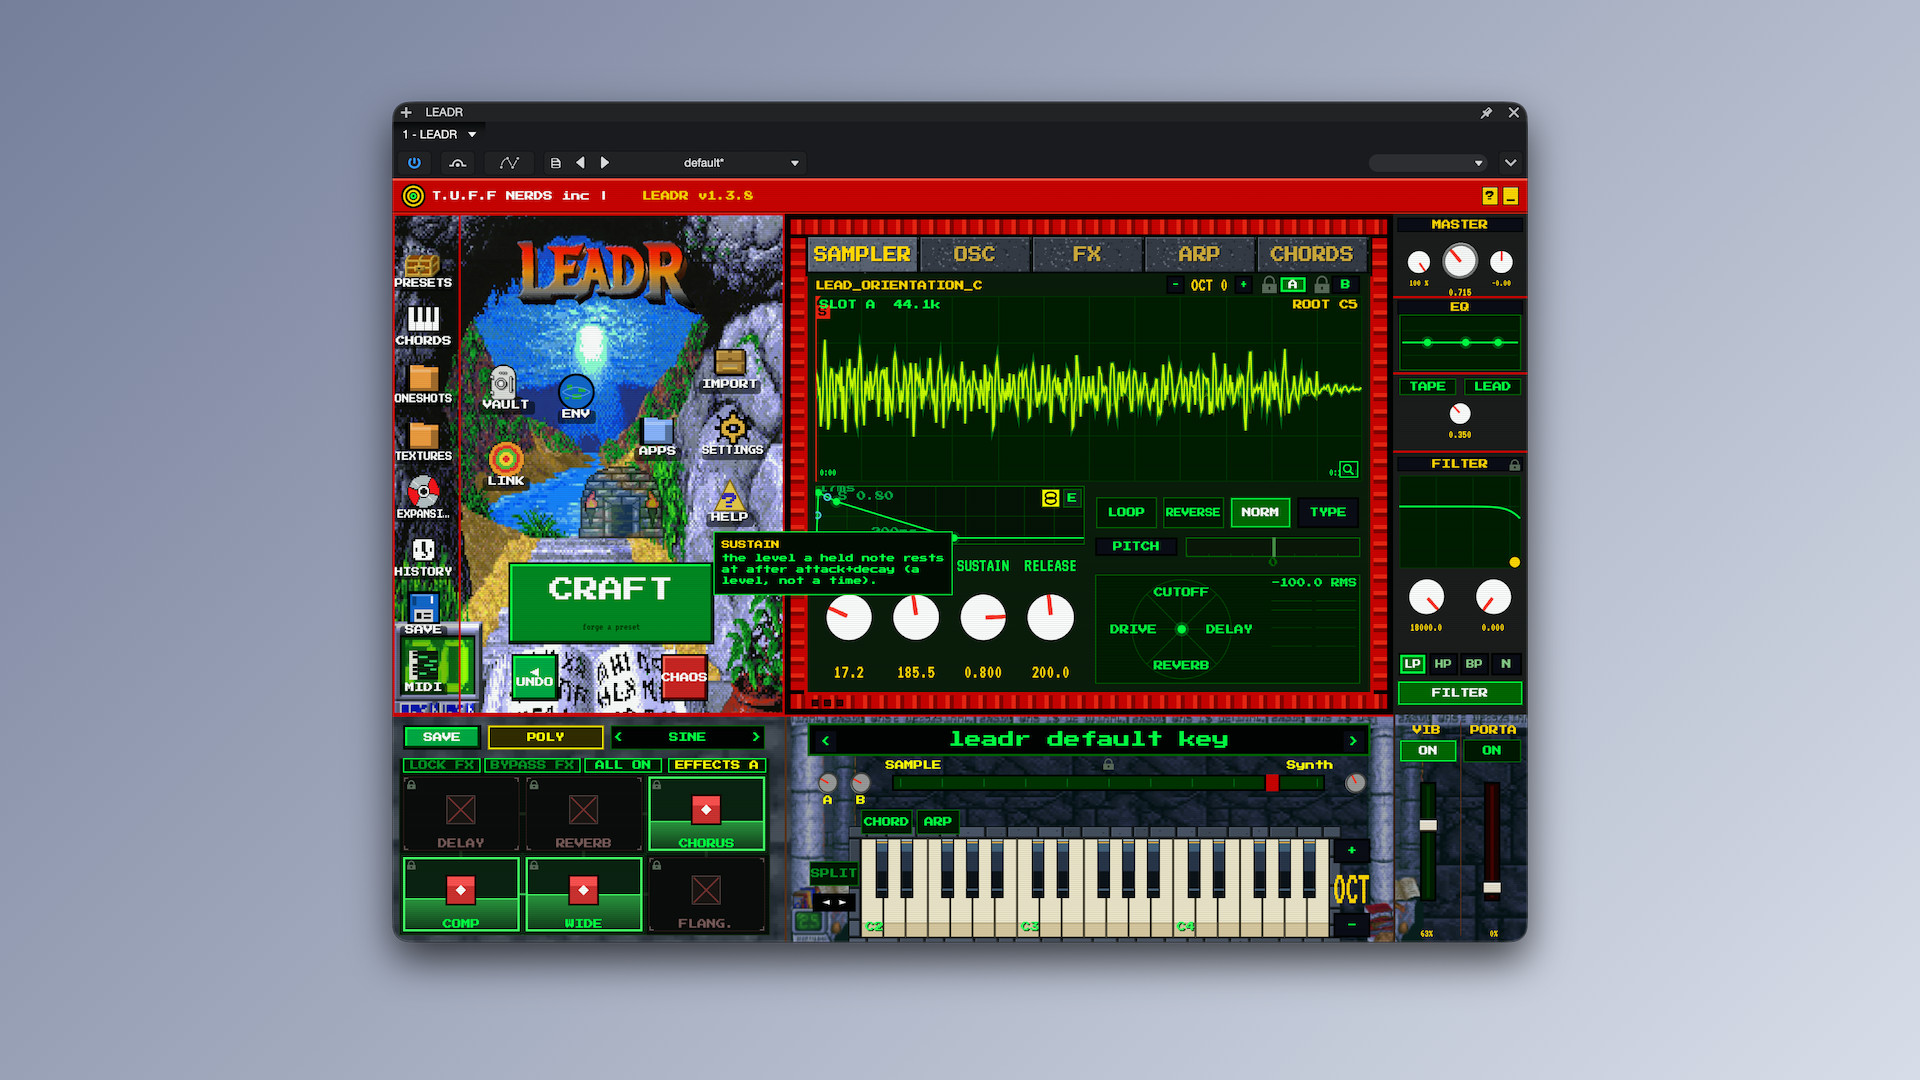
Task: Expand the plugin header chevron
Action: pyautogui.click(x=1510, y=163)
